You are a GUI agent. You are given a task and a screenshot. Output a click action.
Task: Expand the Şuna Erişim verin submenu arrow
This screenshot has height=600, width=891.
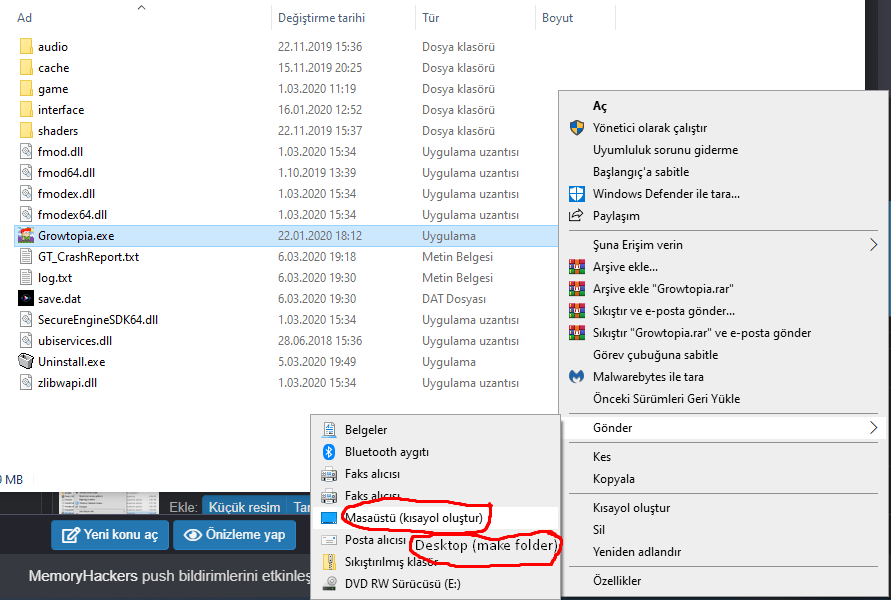(x=873, y=245)
